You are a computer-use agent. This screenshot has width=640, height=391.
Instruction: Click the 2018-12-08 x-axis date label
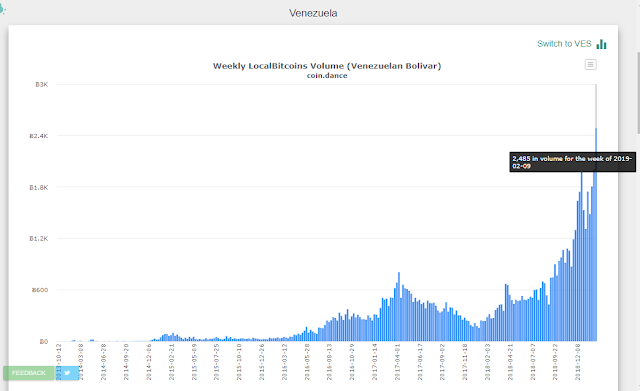coord(578,362)
